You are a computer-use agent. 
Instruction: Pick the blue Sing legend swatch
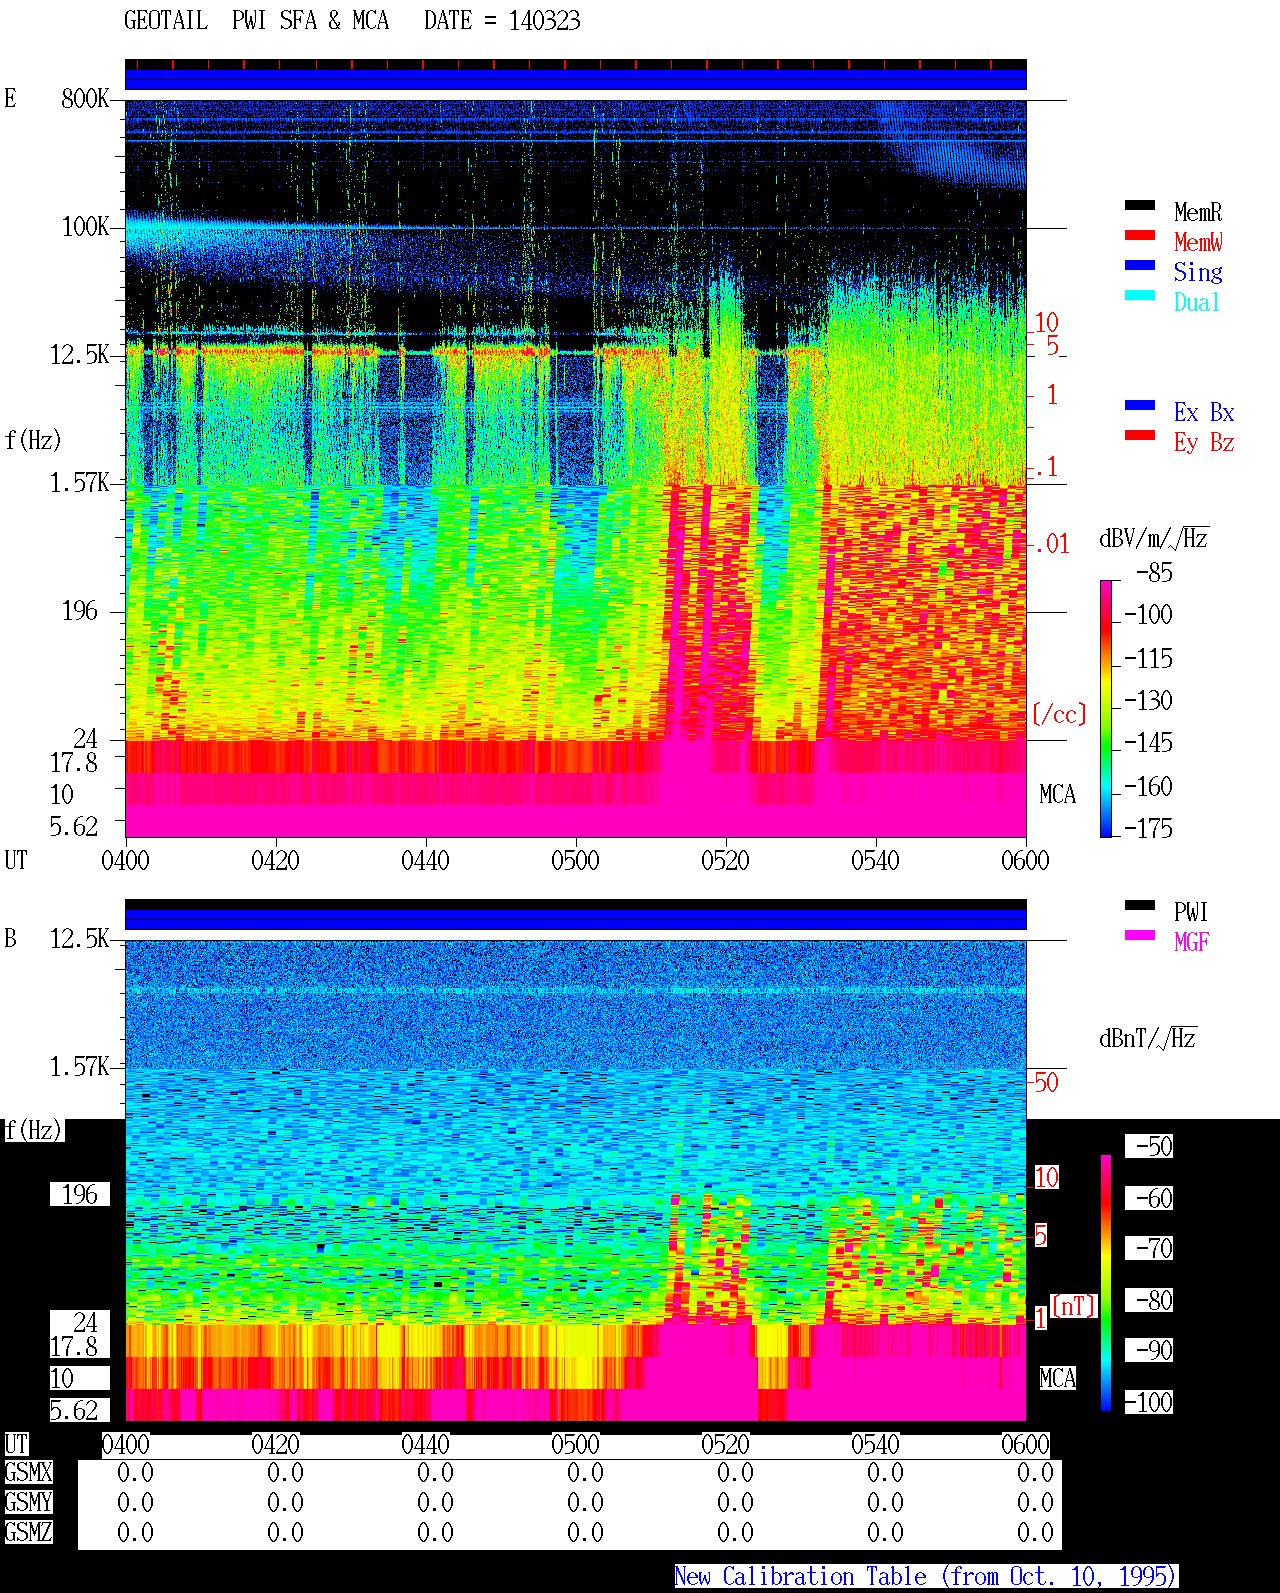[x=1140, y=266]
